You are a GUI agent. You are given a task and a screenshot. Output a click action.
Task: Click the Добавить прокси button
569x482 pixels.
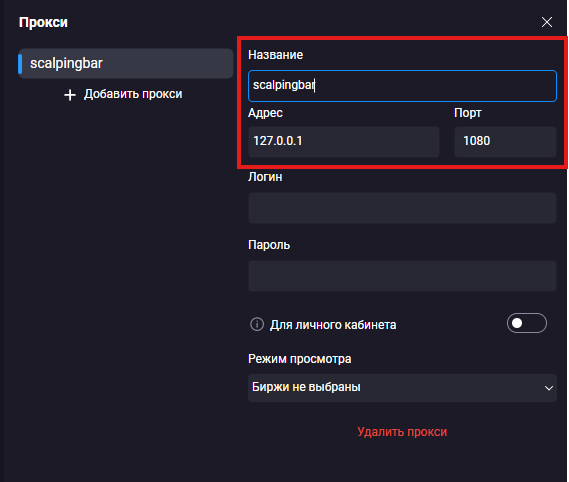tap(123, 94)
